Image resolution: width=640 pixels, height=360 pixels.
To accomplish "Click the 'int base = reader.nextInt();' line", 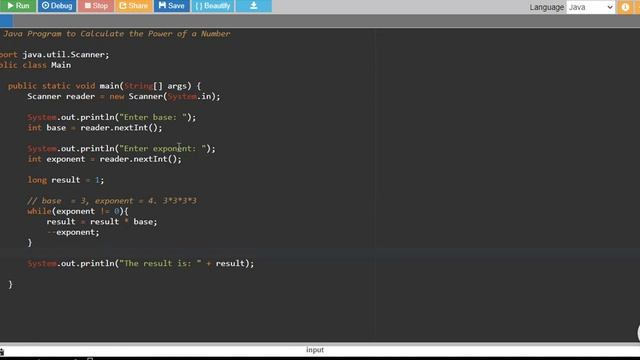I will (x=95, y=127).
